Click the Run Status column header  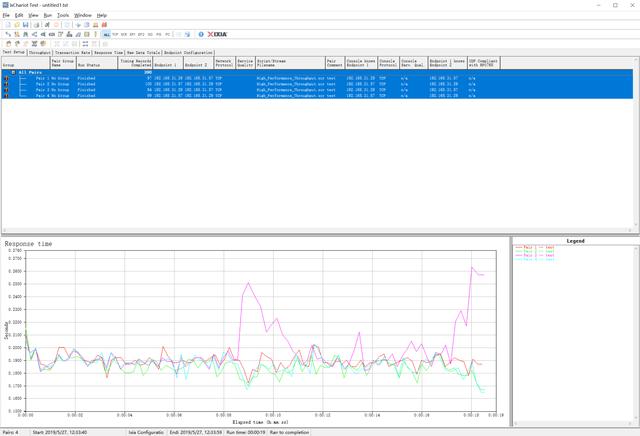91,63
